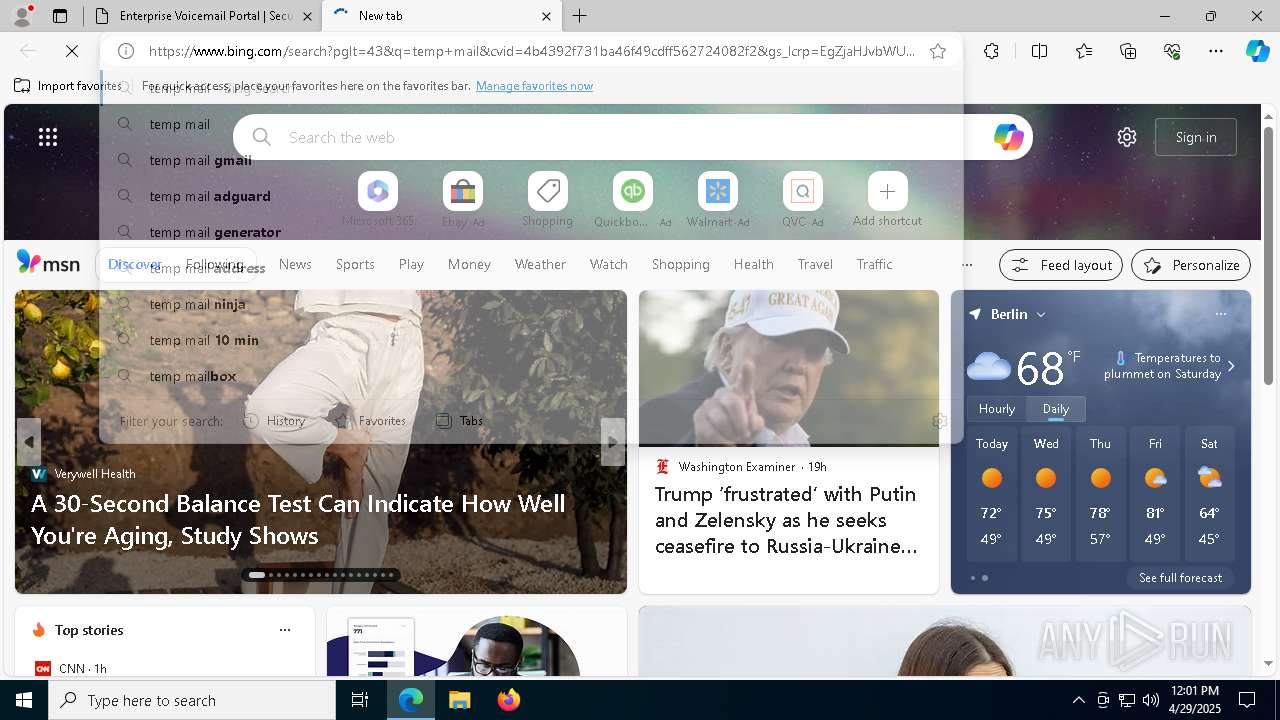Go to next carousel story
The width and height of the screenshot is (1280, 720).
[612, 441]
